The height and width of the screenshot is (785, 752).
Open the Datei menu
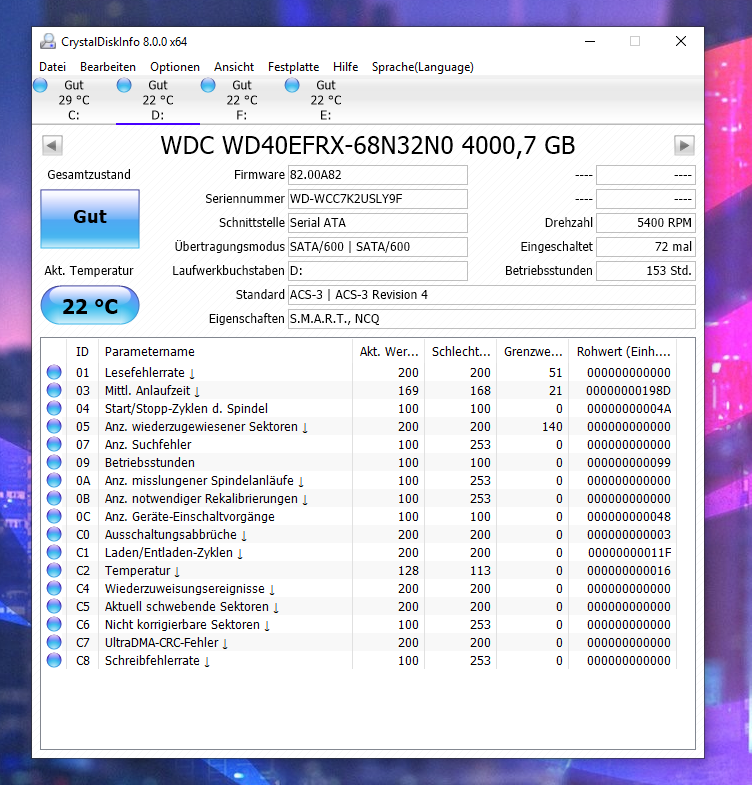(x=52, y=67)
